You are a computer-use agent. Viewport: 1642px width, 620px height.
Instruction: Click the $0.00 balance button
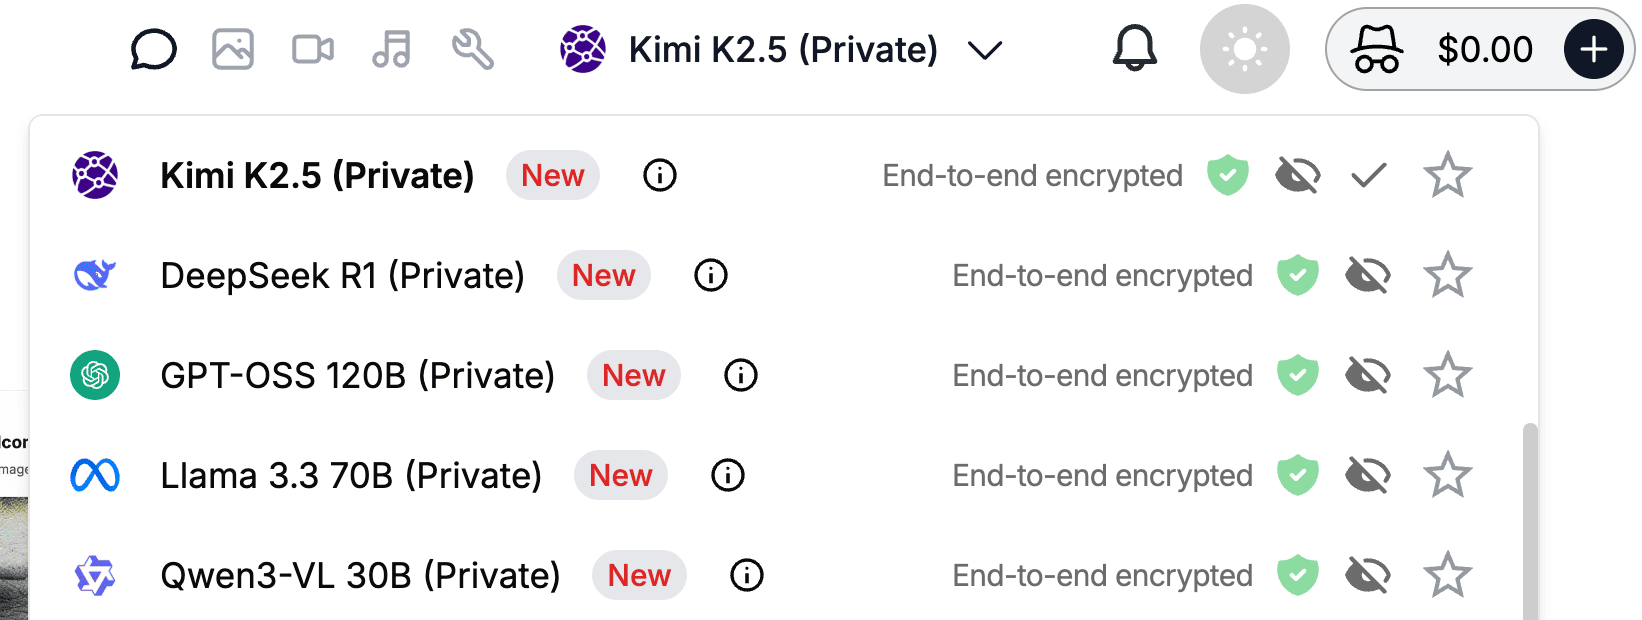coord(1486,48)
